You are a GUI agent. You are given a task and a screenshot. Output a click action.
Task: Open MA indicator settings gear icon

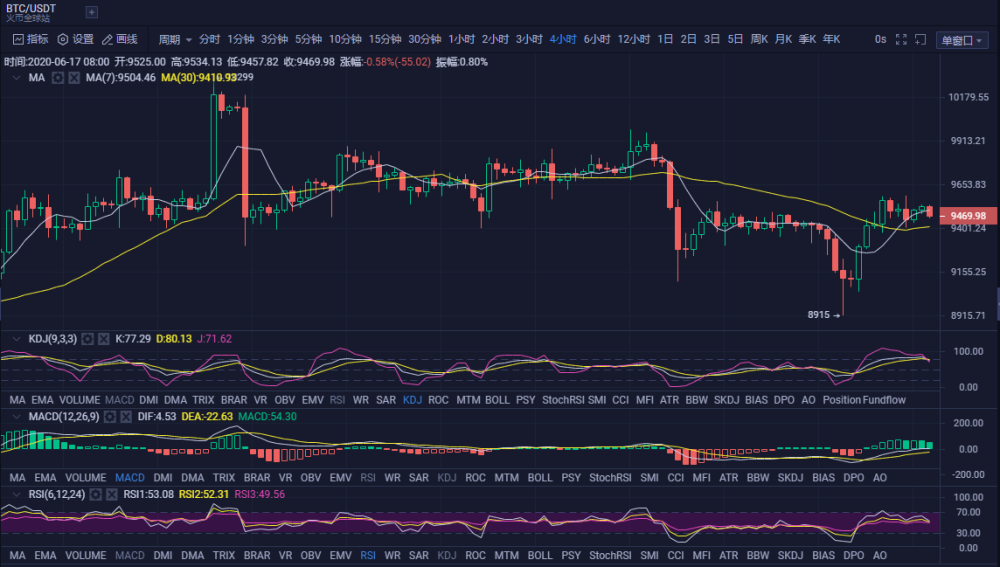(x=57, y=78)
